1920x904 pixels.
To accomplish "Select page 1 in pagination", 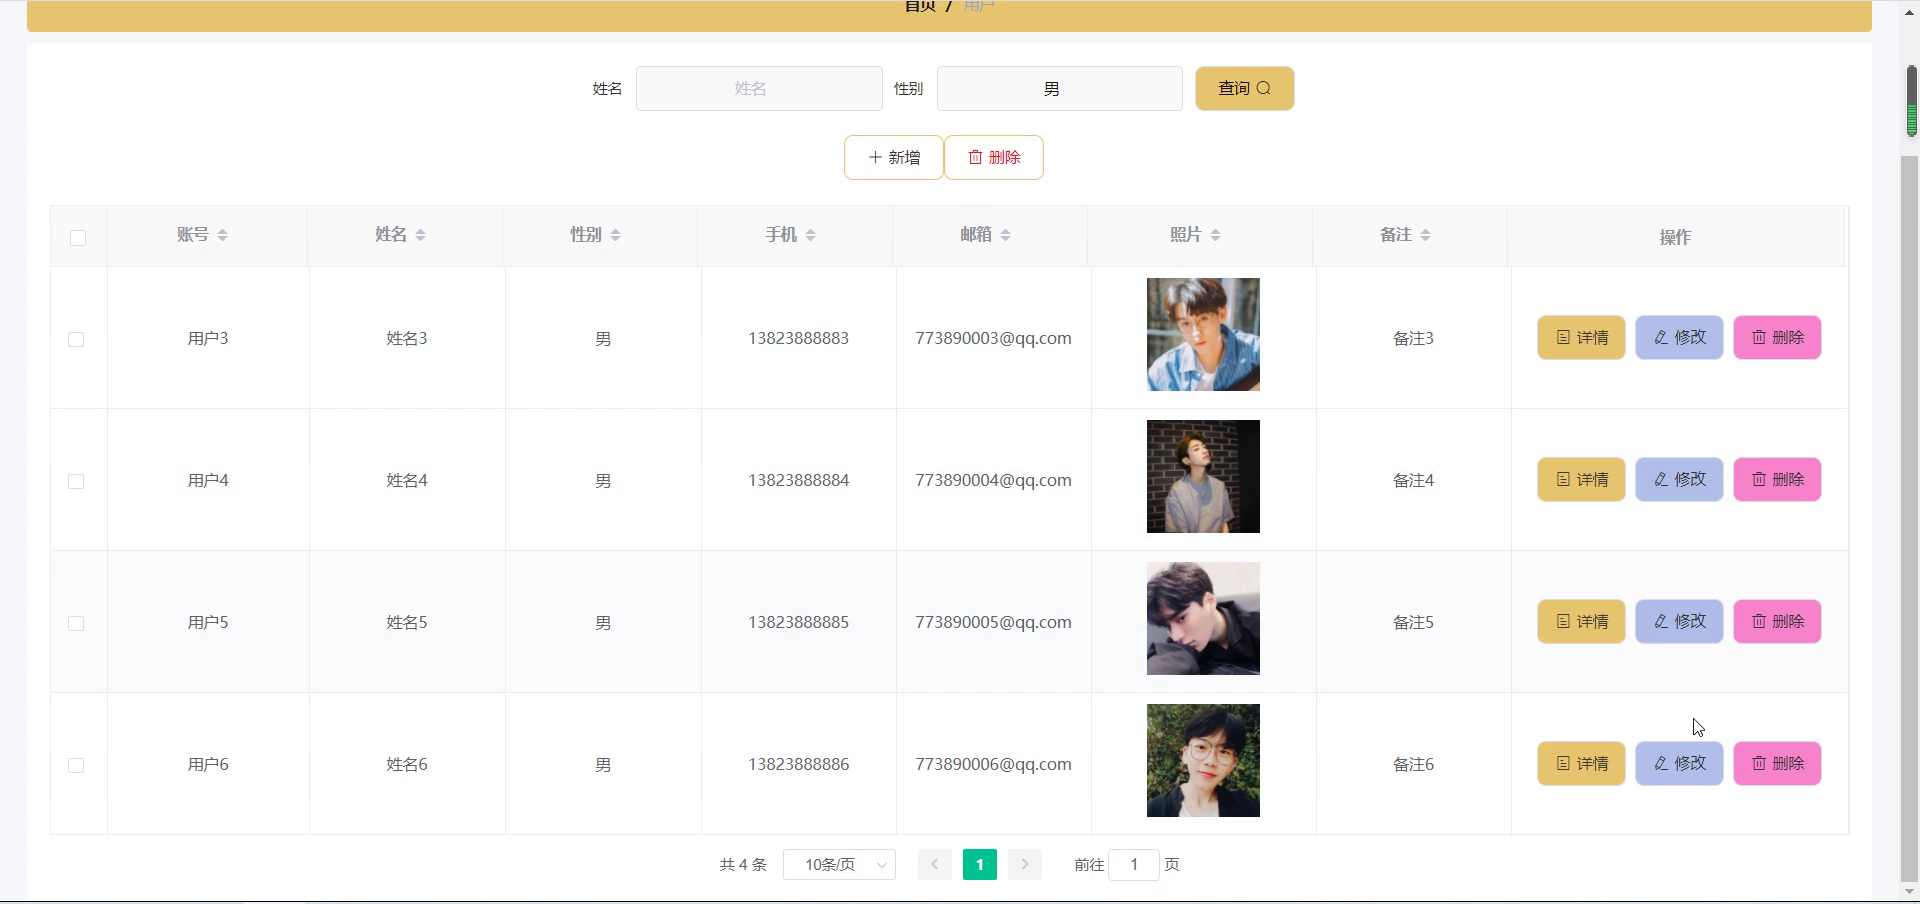I will [980, 864].
